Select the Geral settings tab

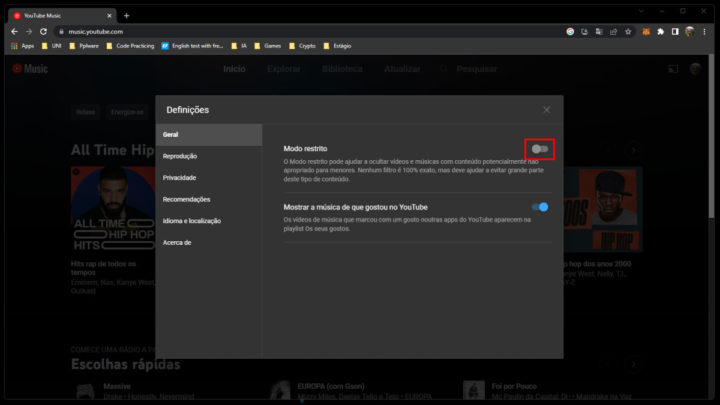pyautogui.click(x=209, y=135)
